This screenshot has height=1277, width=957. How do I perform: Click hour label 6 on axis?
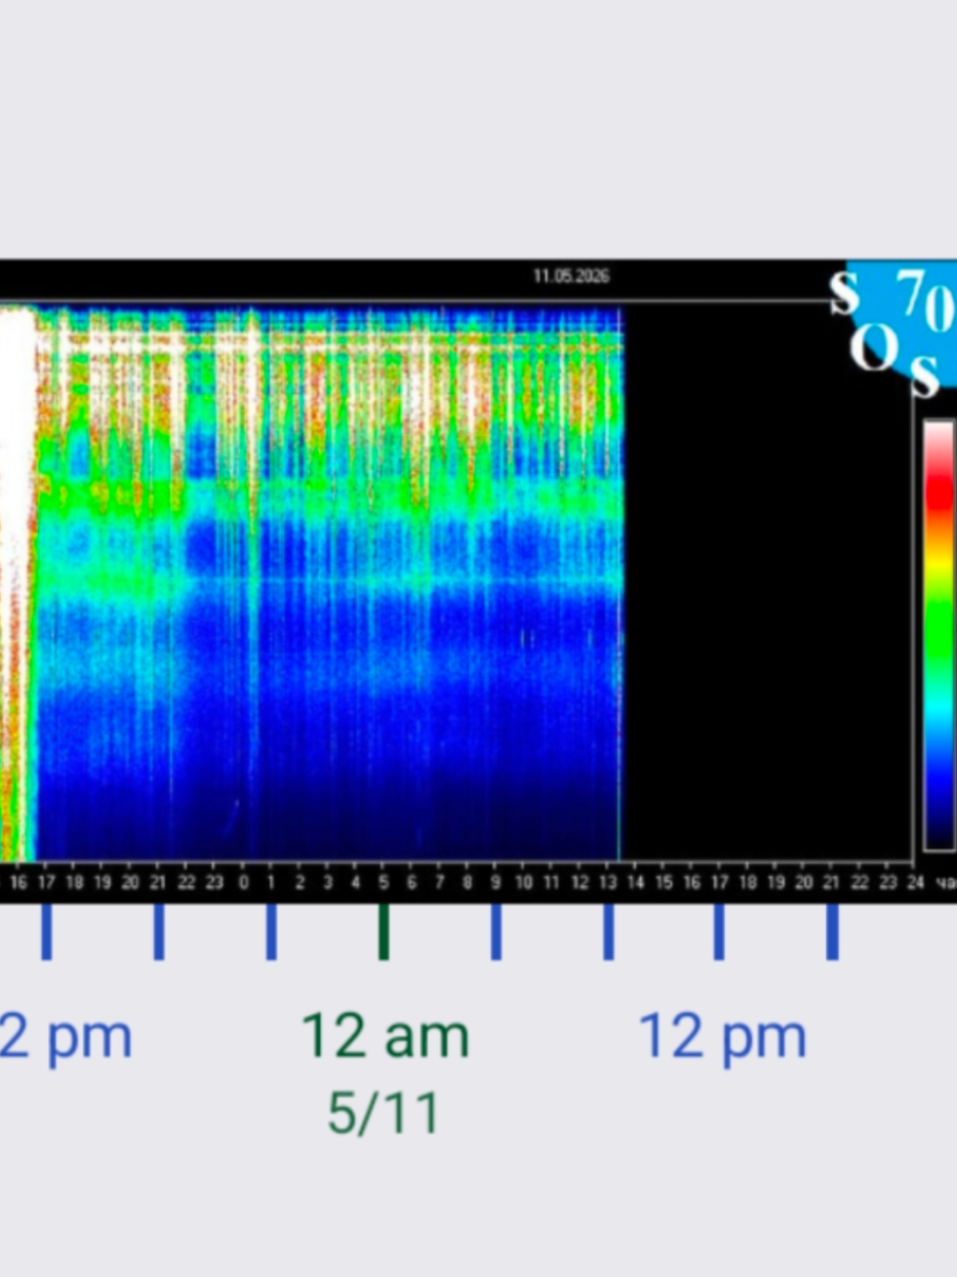click(x=411, y=883)
